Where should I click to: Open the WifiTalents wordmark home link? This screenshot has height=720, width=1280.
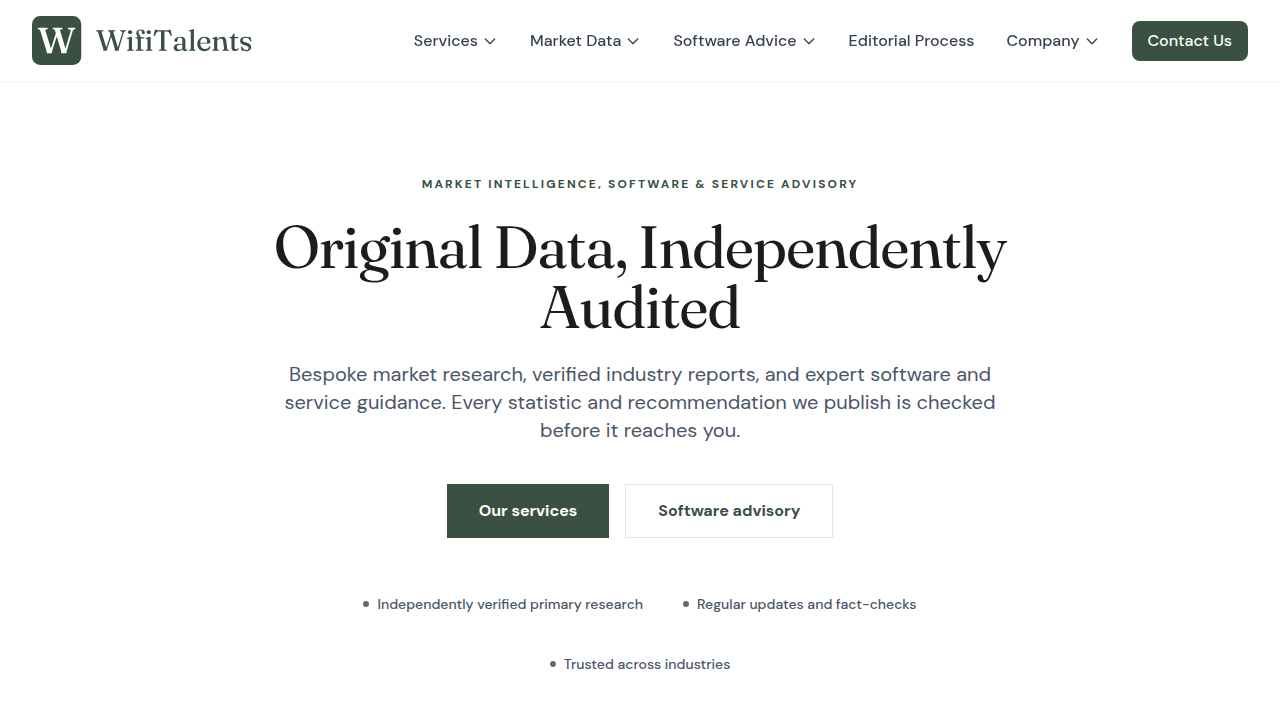point(174,41)
